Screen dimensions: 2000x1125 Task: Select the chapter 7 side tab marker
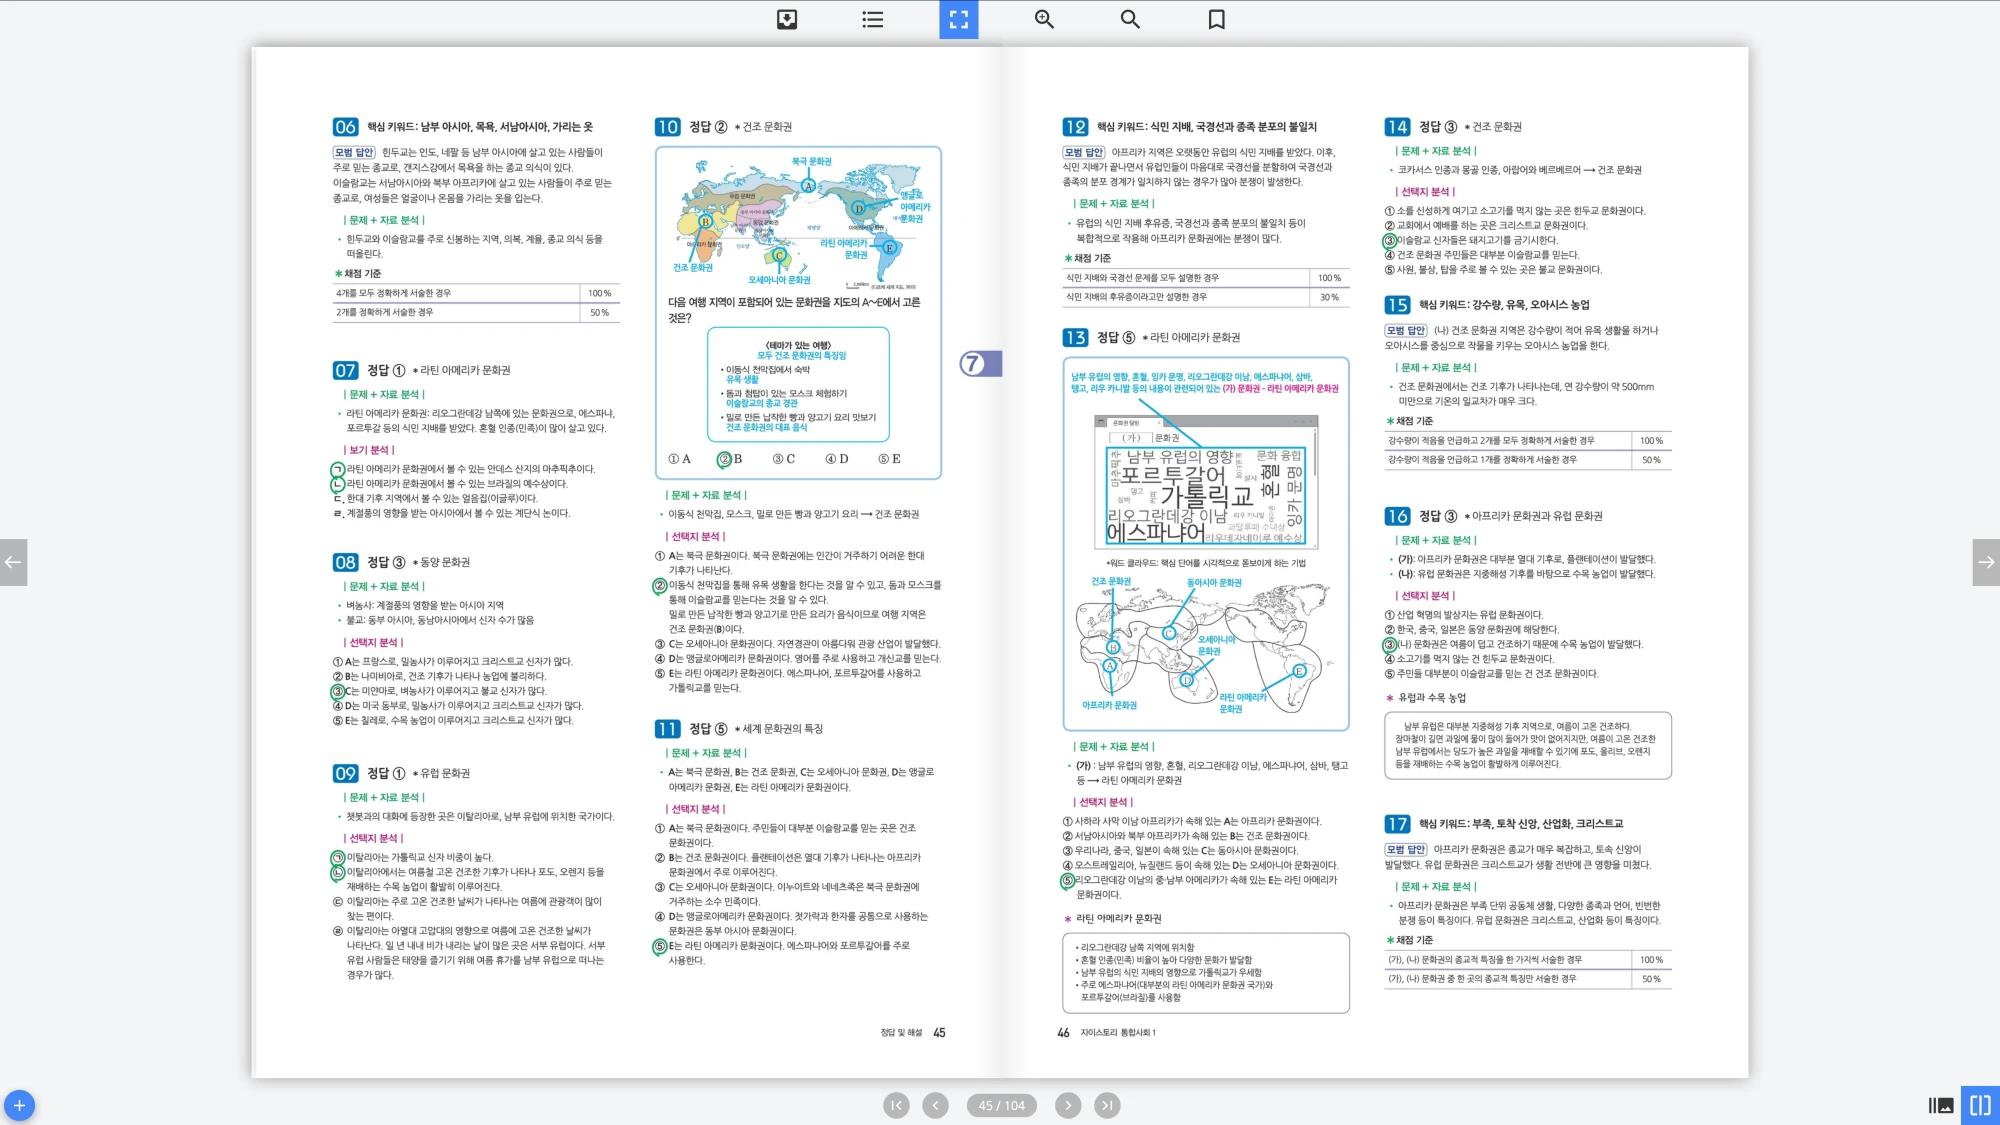click(x=979, y=363)
